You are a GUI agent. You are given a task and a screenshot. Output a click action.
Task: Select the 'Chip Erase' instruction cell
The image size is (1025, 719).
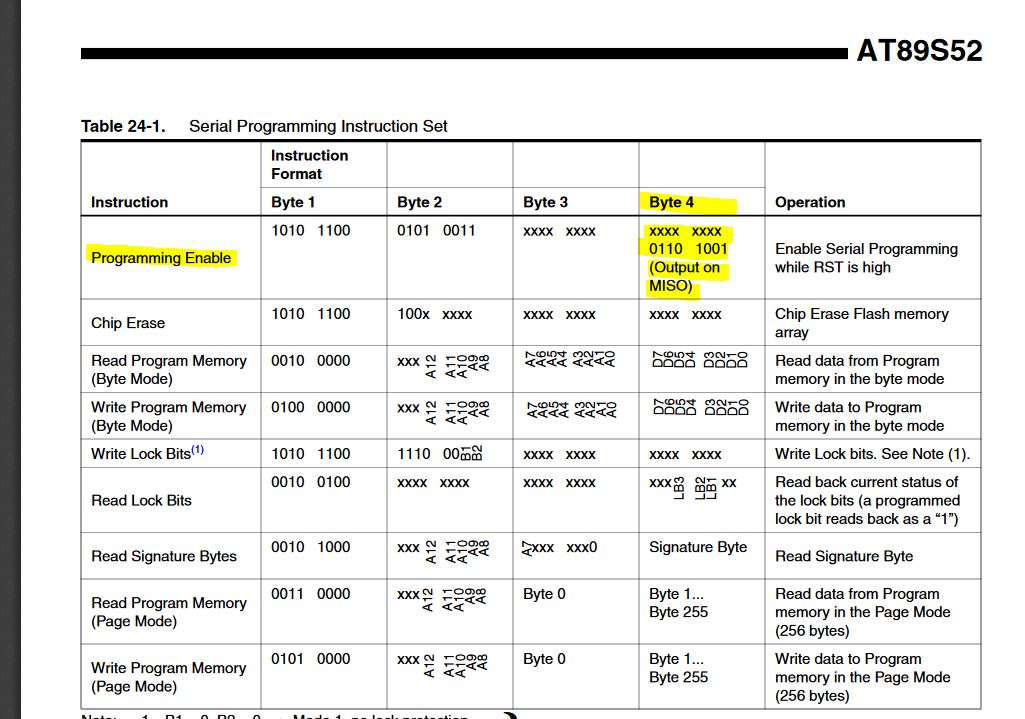(x=128, y=323)
